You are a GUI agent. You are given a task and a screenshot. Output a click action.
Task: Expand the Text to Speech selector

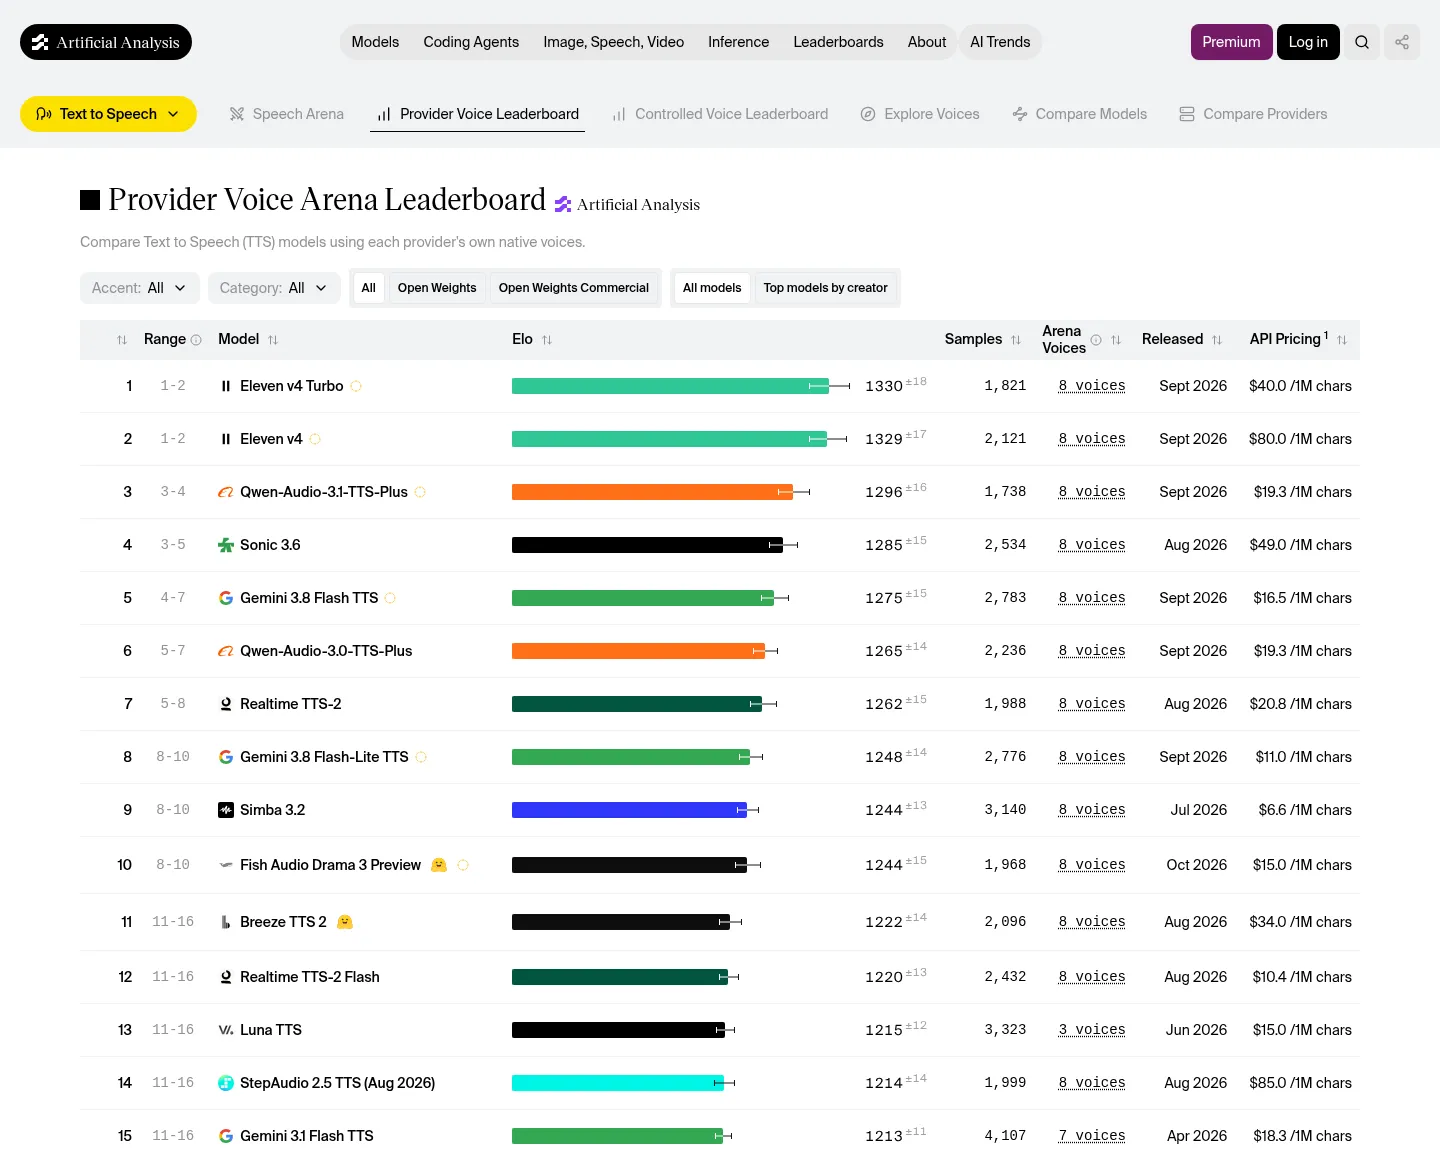coord(108,114)
